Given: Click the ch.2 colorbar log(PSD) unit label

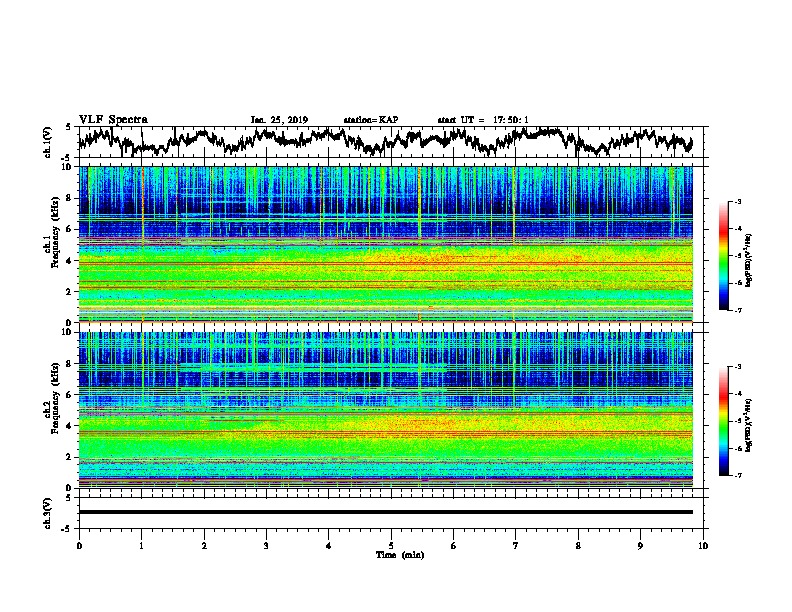Looking at the screenshot, I should 749,425.
